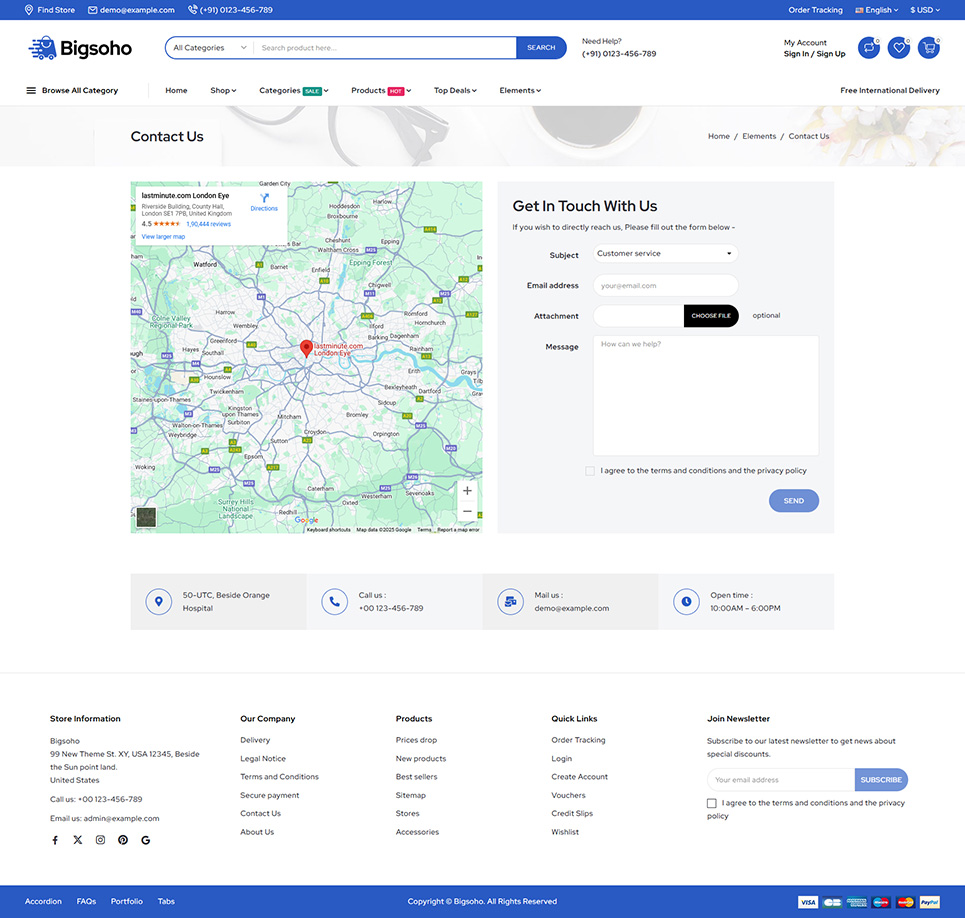Click the wishlist heart icon
Screen dimensions: 965x918
[x=899, y=47]
